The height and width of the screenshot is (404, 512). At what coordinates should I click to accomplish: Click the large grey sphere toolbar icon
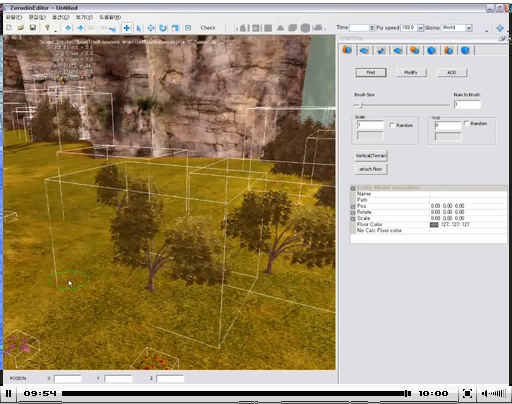305,28
